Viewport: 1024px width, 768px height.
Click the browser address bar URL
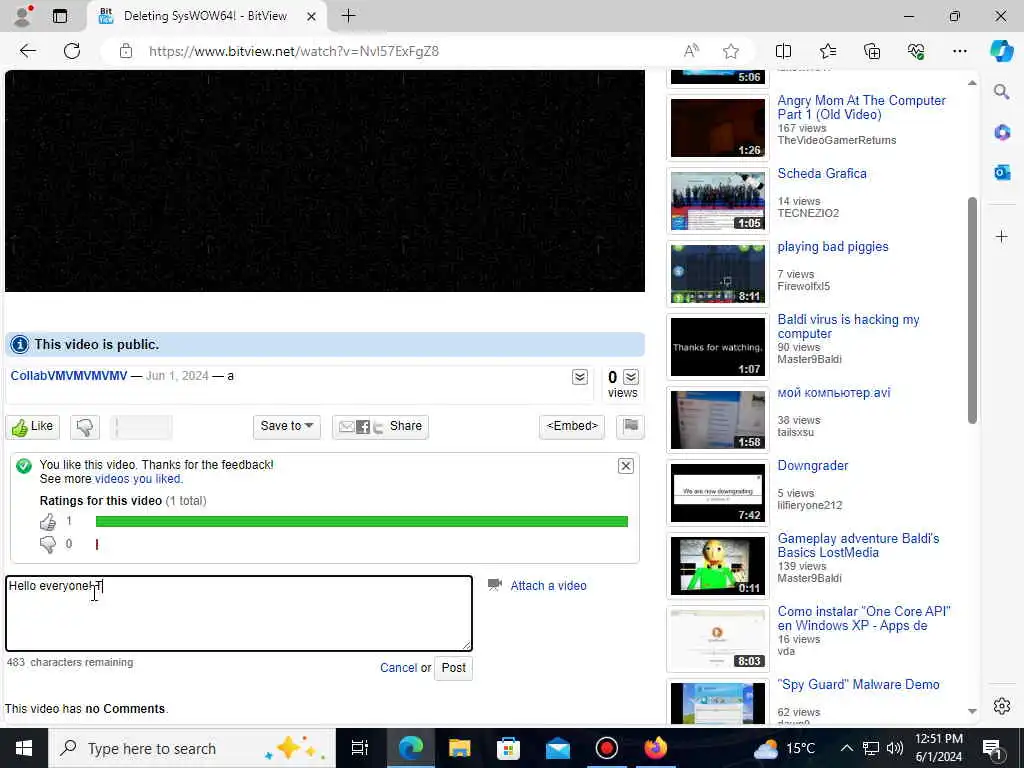293,51
